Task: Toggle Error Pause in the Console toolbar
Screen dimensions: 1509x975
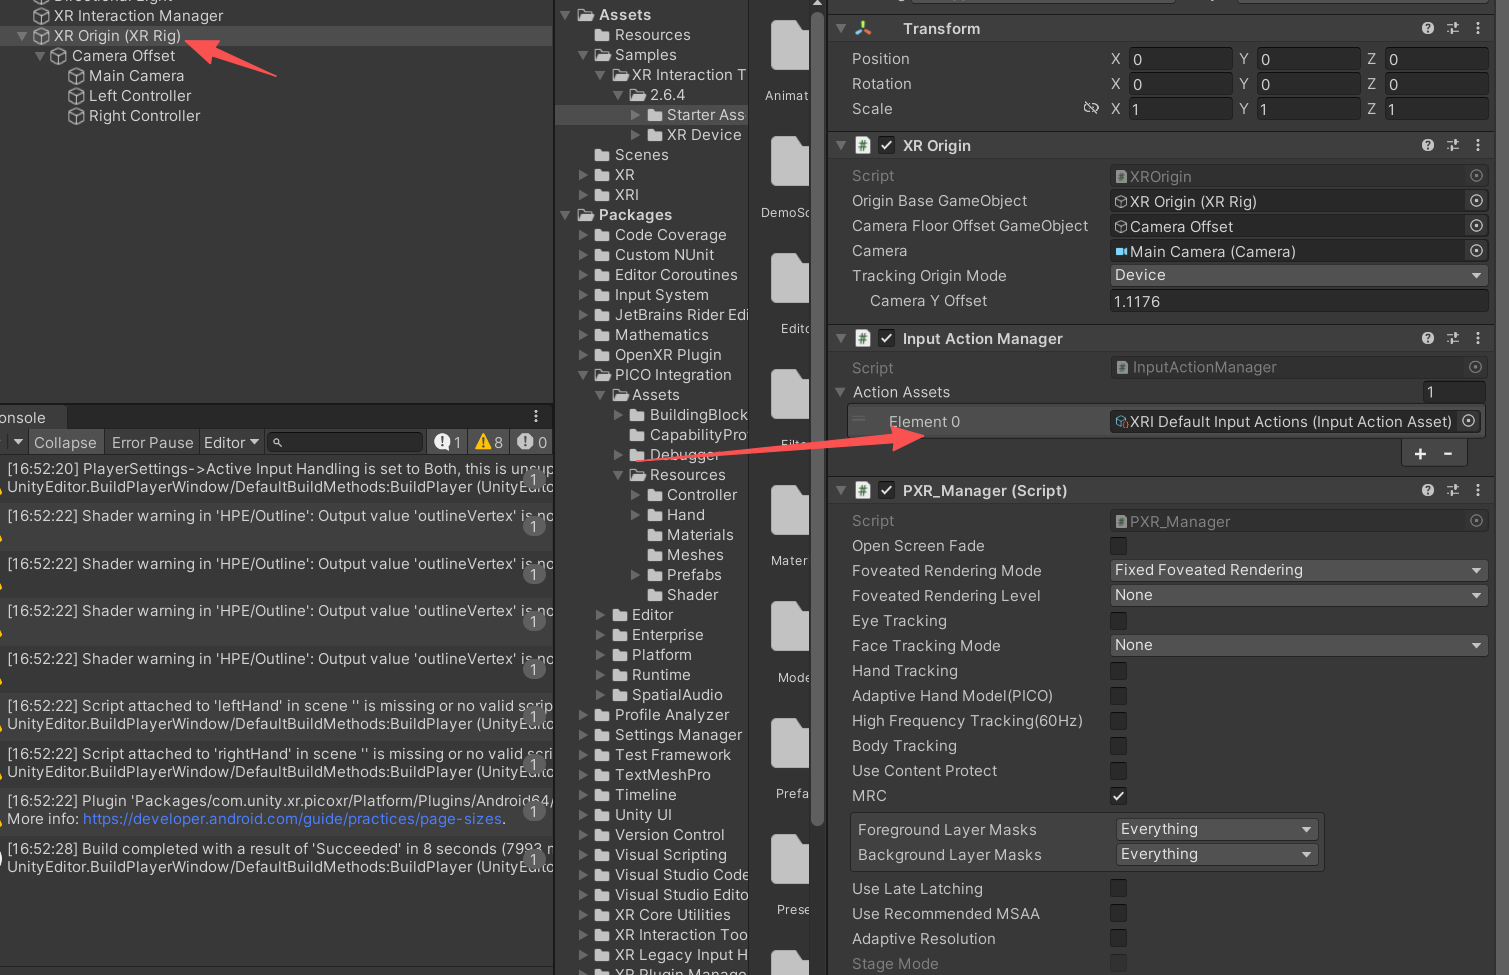Action: [x=152, y=441]
